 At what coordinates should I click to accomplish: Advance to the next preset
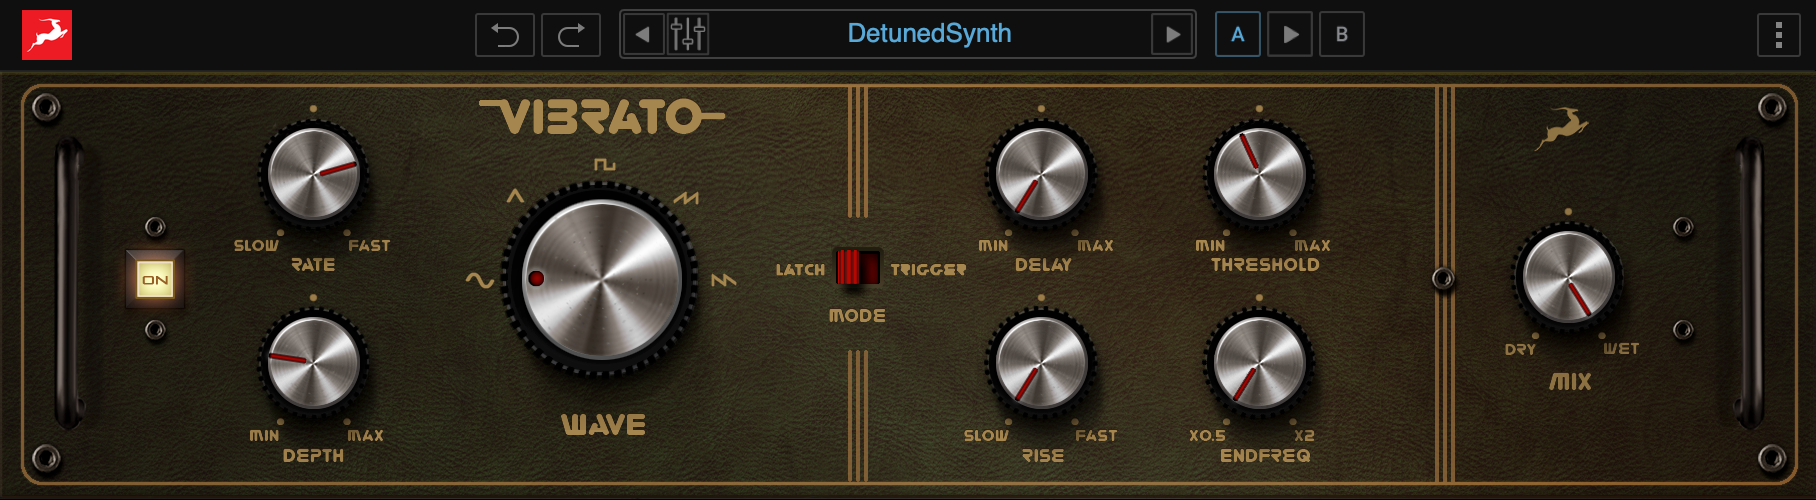[x=1172, y=34]
